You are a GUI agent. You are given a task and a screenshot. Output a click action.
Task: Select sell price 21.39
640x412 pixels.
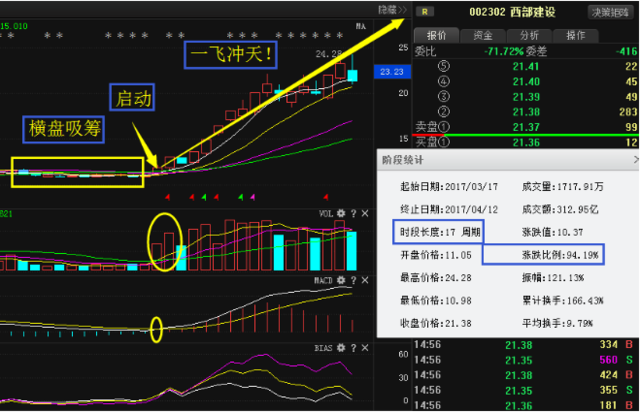pyautogui.click(x=526, y=97)
